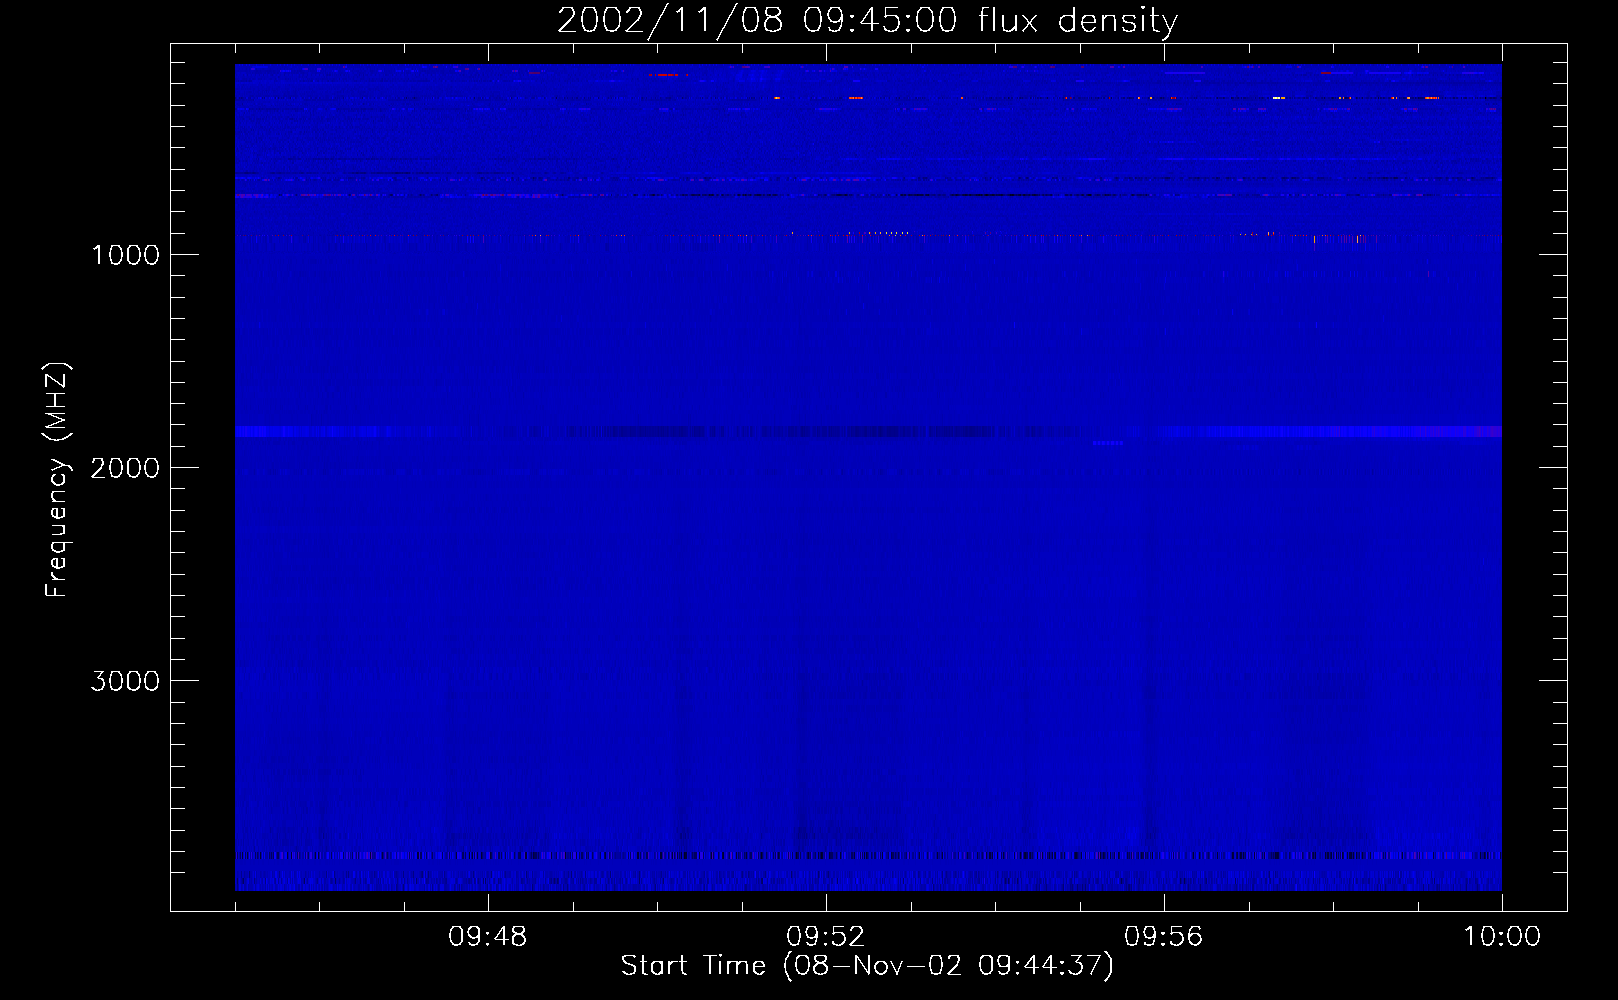The image size is (1618, 1000).
Task: Click the "Start Time (08-Nov-02 09:44:37)" label
Action: 867,966
